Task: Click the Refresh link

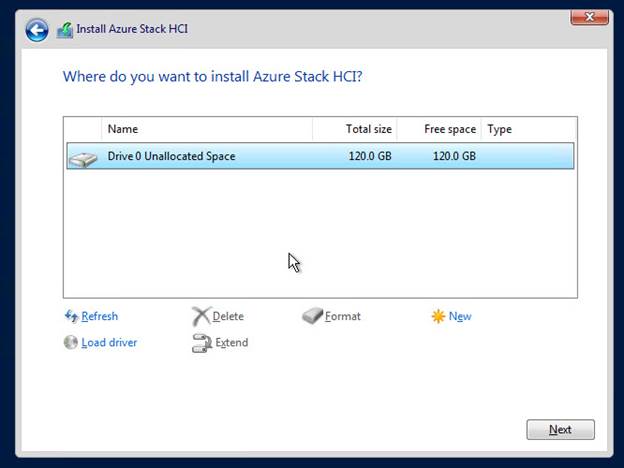Action: coord(99,316)
